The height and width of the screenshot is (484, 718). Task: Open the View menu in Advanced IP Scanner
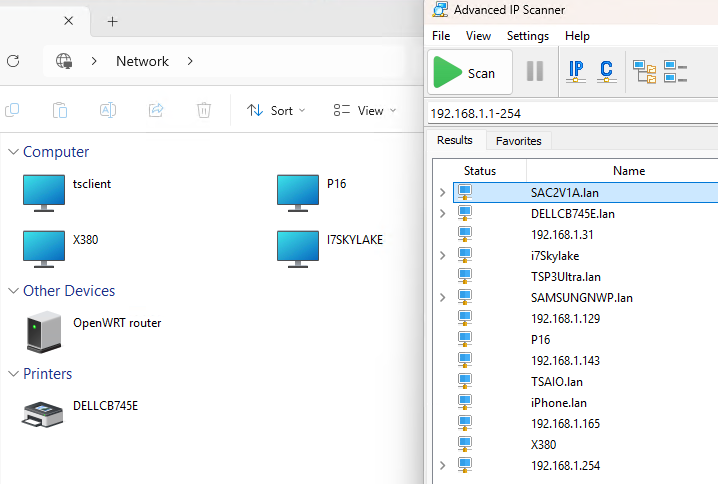pyautogui.click(x=478, y=36)
